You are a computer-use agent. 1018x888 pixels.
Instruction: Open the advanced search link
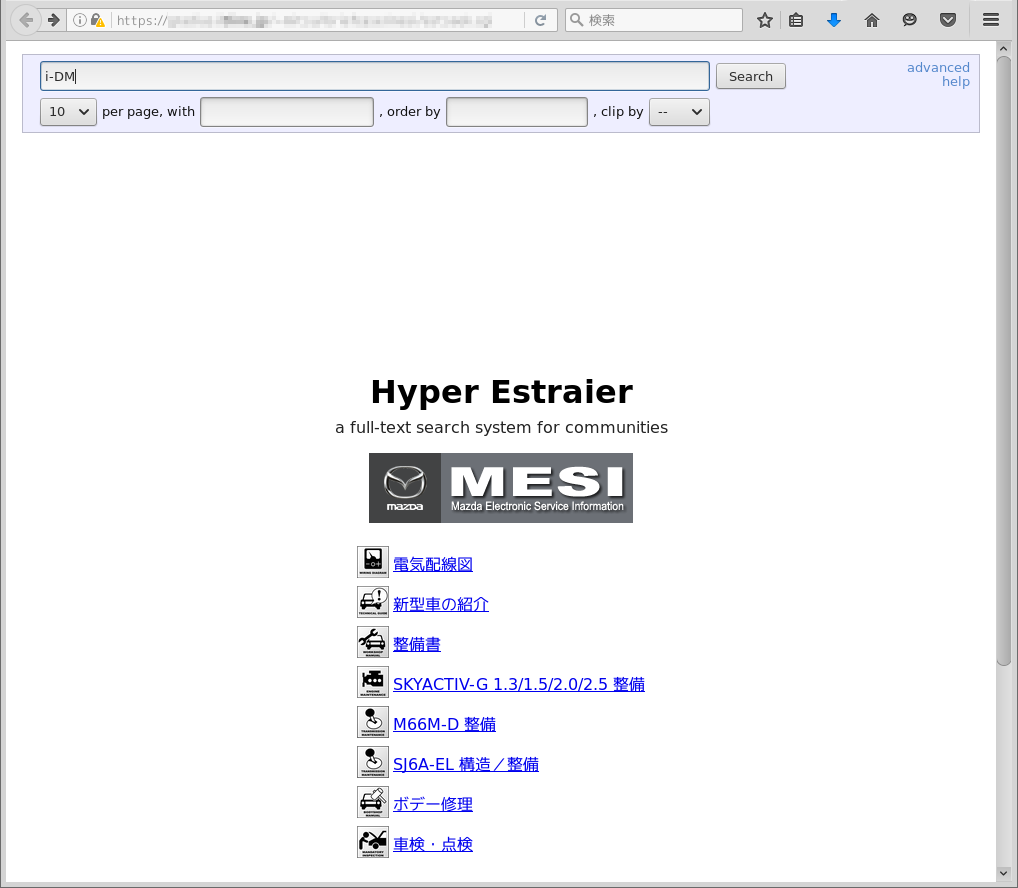[938, 68]
